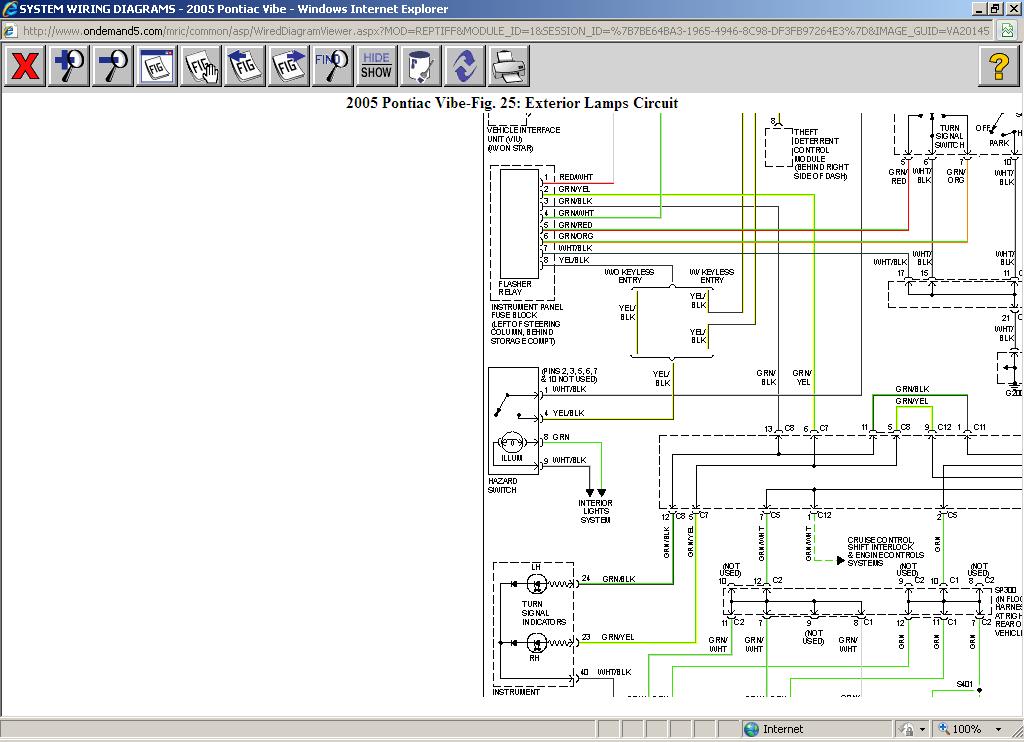
Task: Click the Flasher Relay component in diagram
Action: [x=518, y=222]
